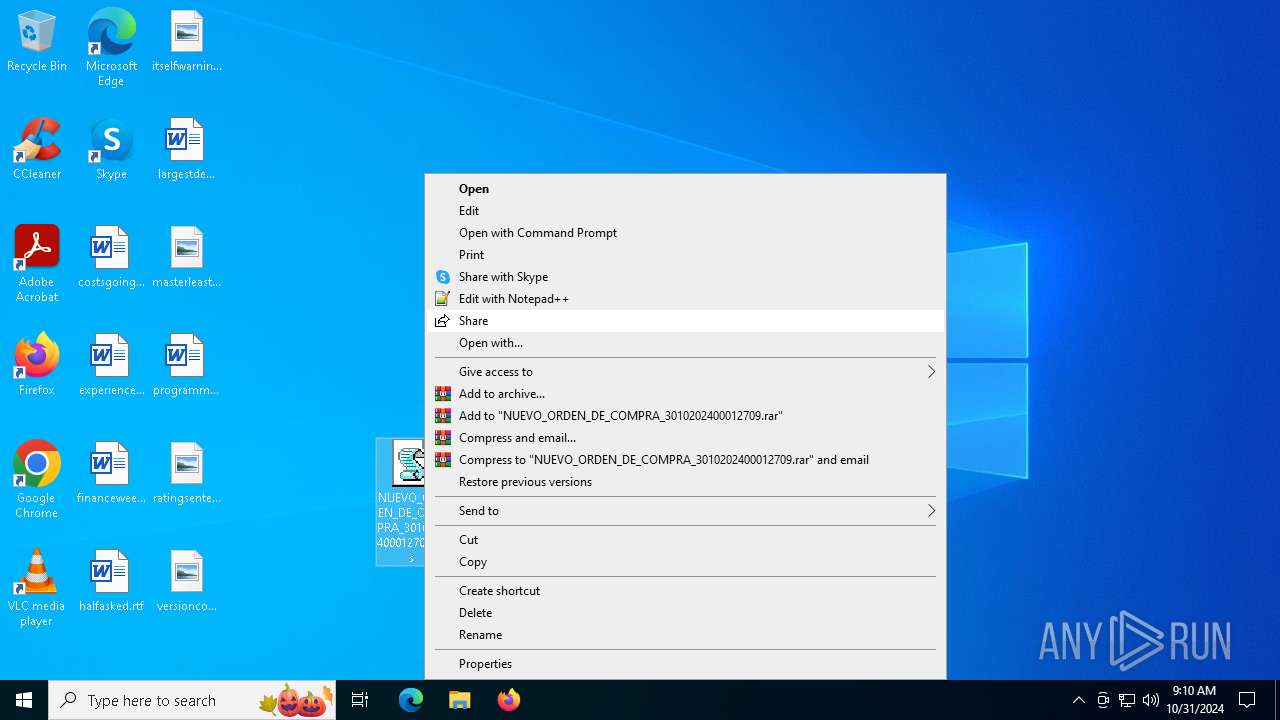Screen dimensions: 1280x720
Task: Select Compress and email... entry
Action: pyautogui.click(x=685, y=438)
